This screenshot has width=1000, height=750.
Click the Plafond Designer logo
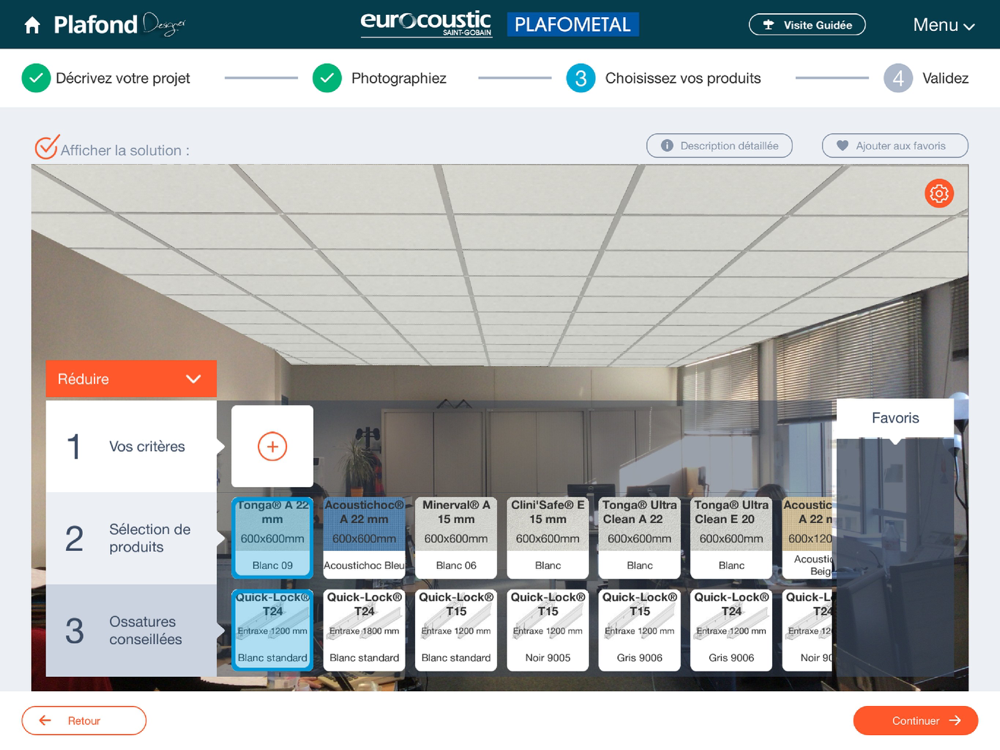[120, 25]
